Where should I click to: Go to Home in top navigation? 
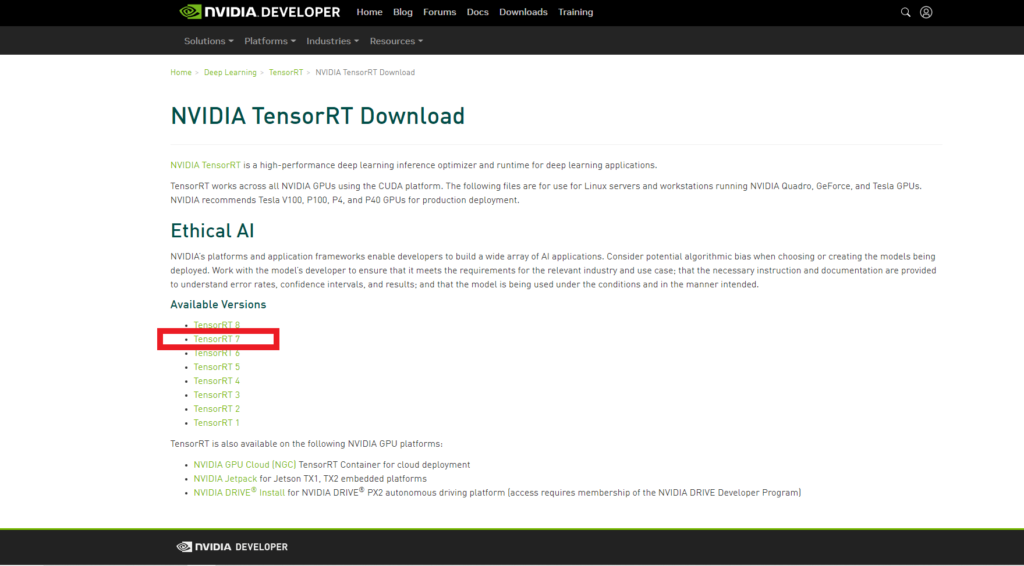[369, 12]
